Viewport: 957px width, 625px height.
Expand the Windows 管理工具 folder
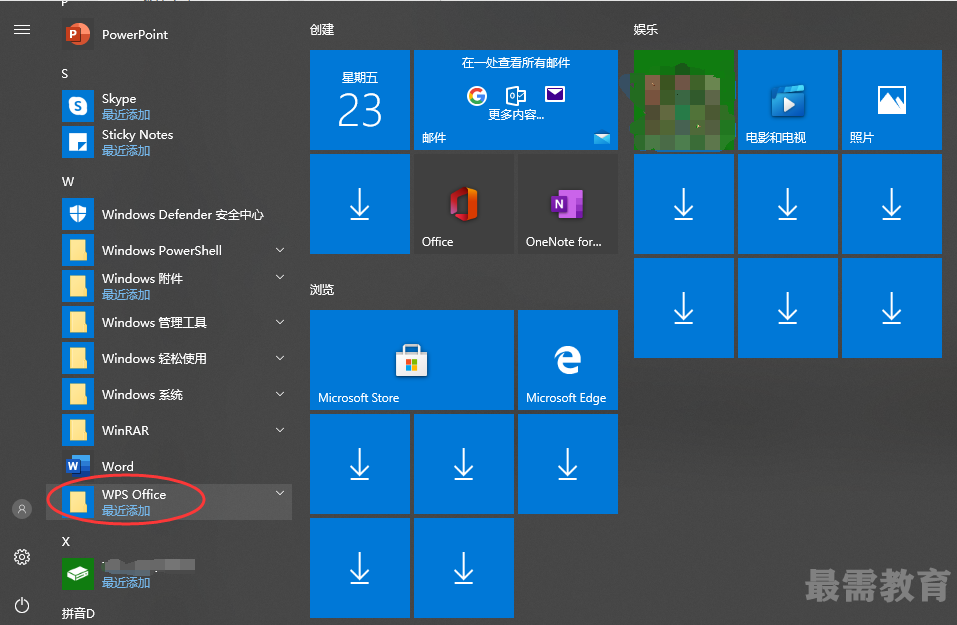coord(280,322)
